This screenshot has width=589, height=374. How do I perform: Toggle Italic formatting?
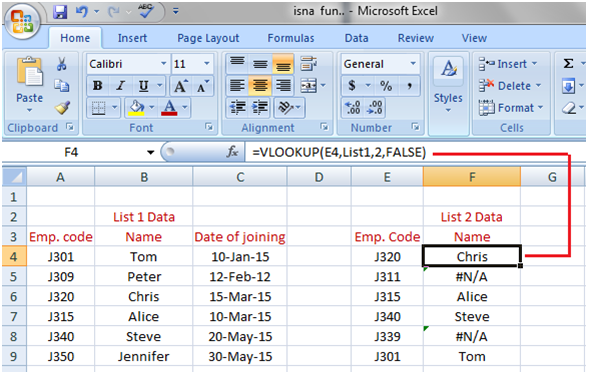point(120,86)
